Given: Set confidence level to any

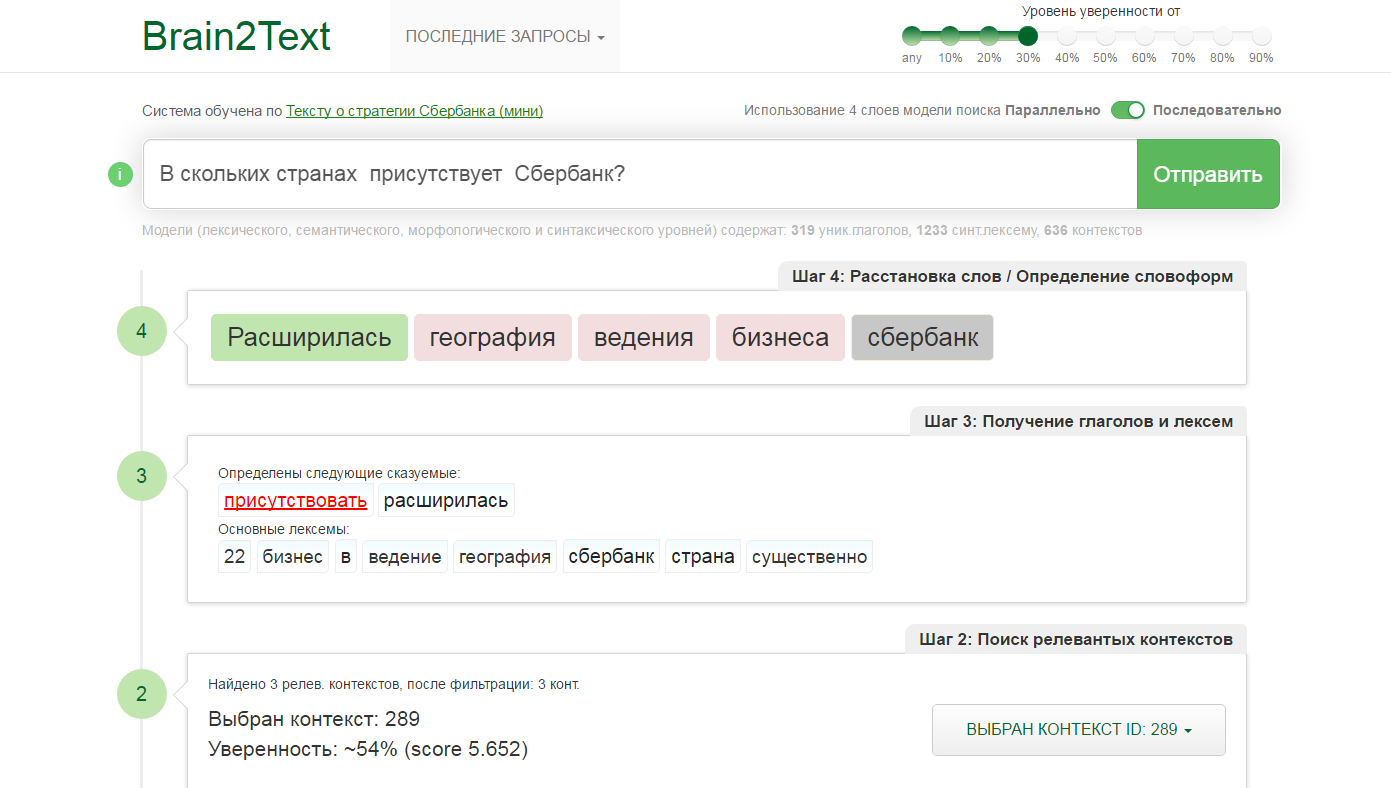Looking at the screenshot, I should click(x=912, y=37).
